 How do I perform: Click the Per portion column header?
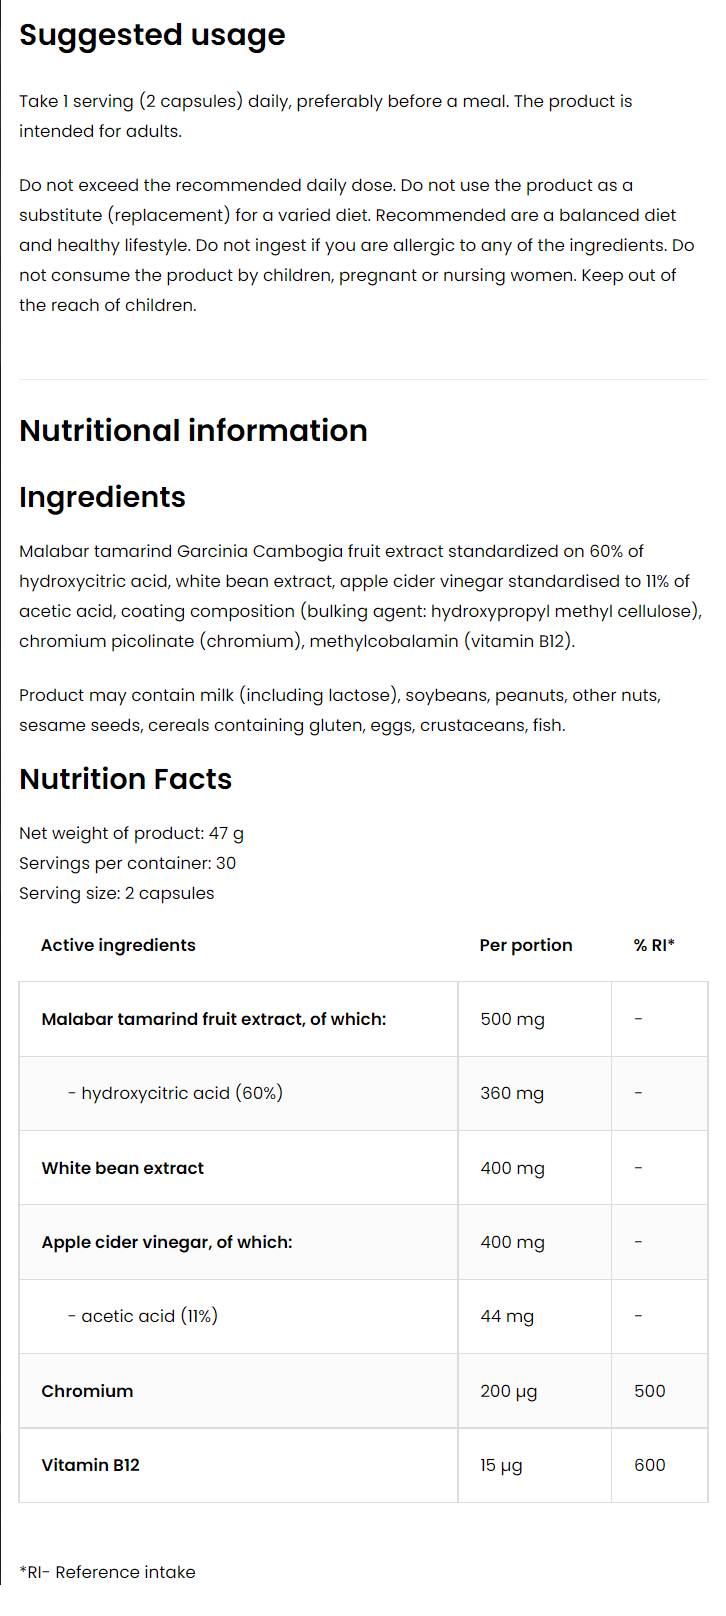526,945
